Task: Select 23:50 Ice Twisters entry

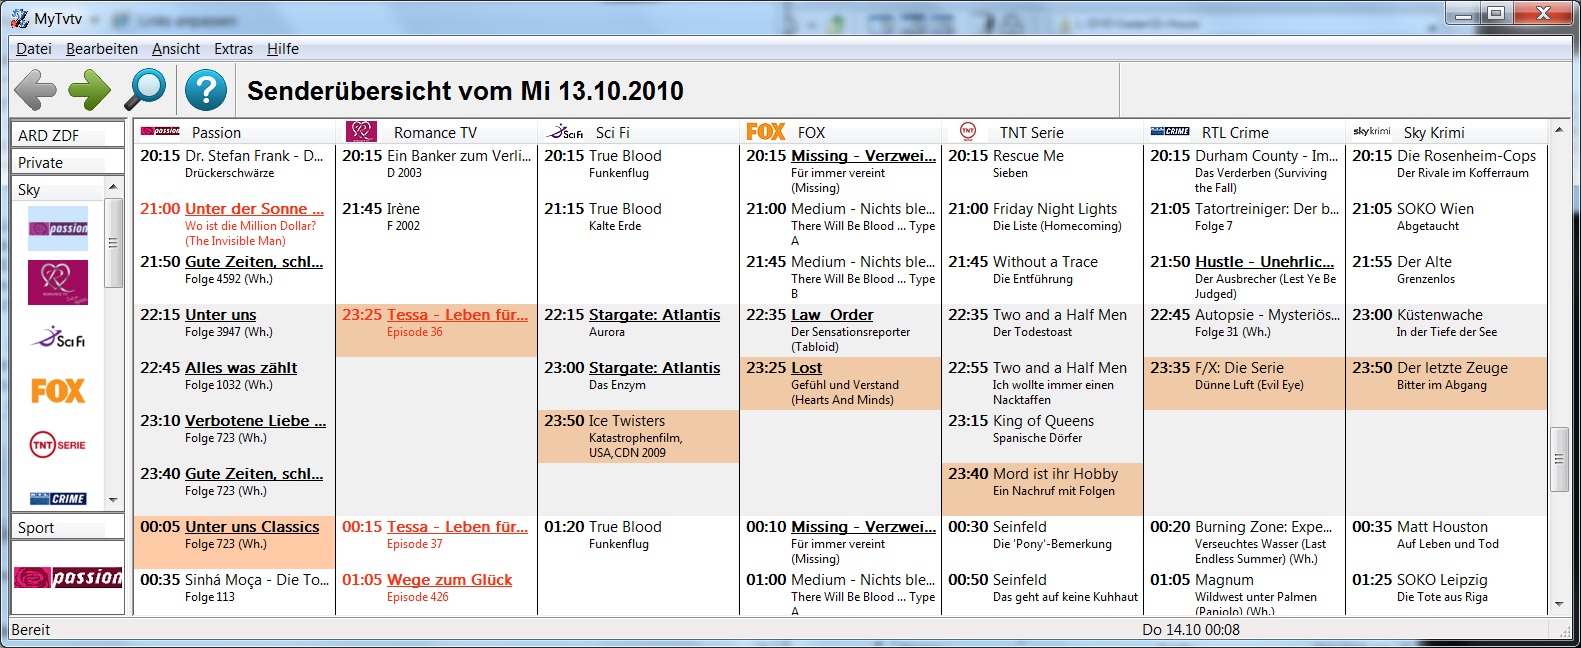Action: (638, 436)
